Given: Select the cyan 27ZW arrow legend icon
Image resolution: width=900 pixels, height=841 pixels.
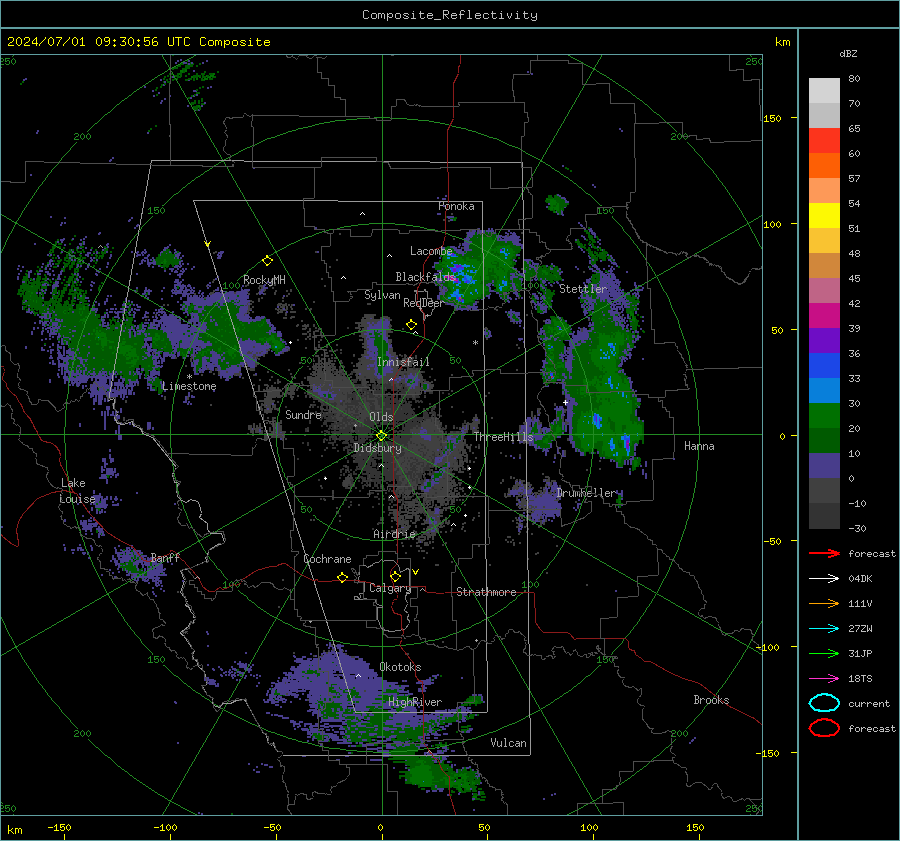Looking at the screenshot, I should click(x=824, y=629).
